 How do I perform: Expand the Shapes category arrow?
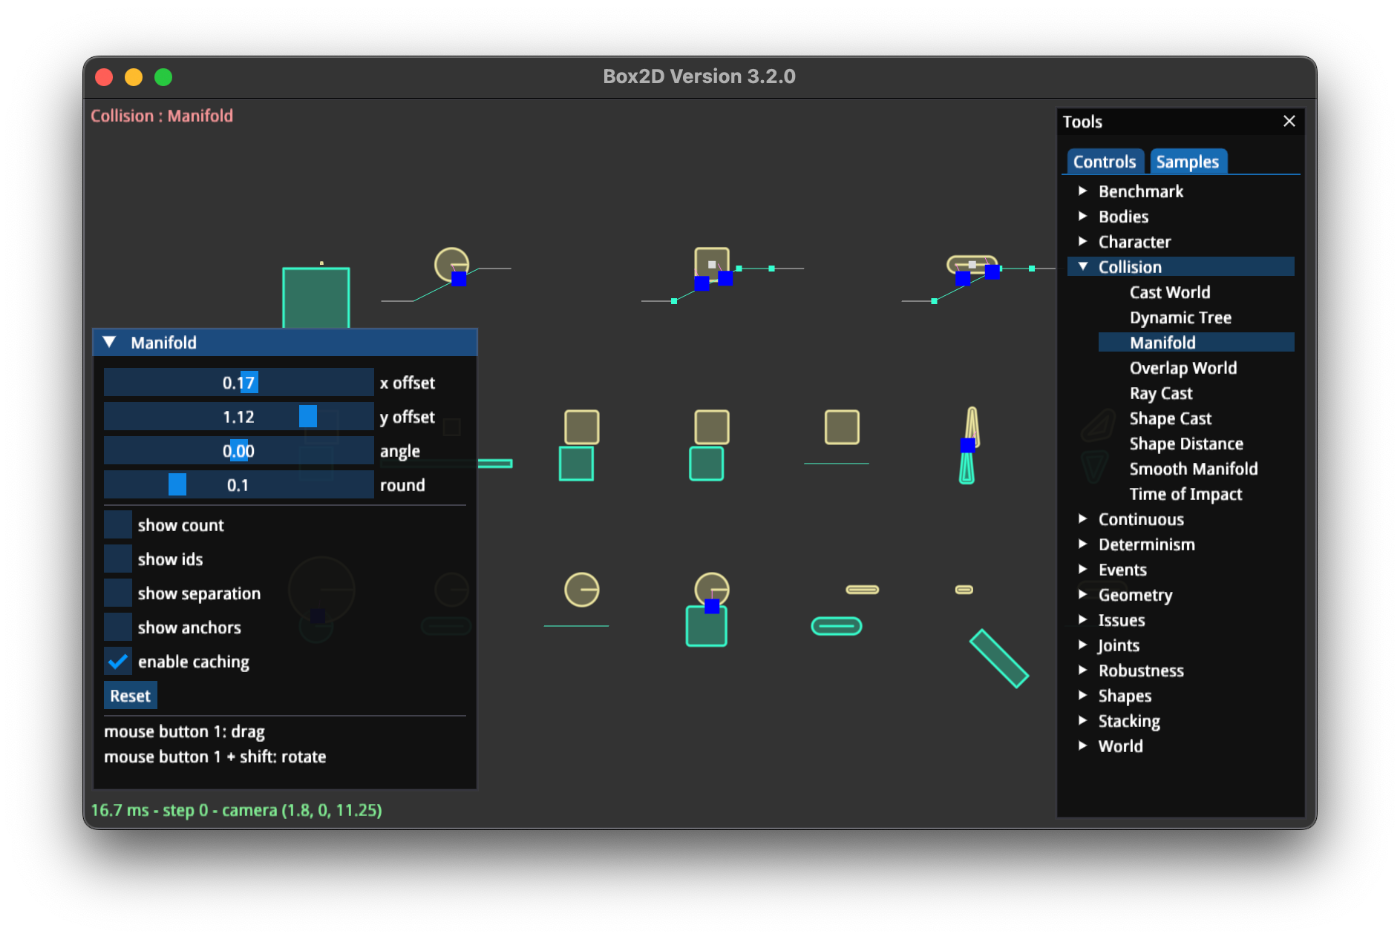click(1082, 695)
